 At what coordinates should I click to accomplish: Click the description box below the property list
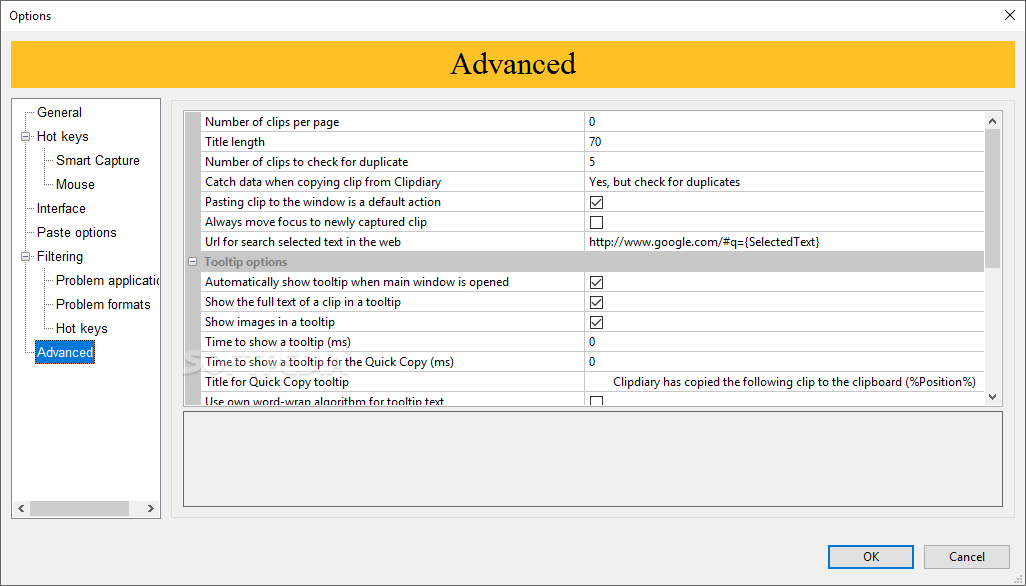click(x=592, y=458)
